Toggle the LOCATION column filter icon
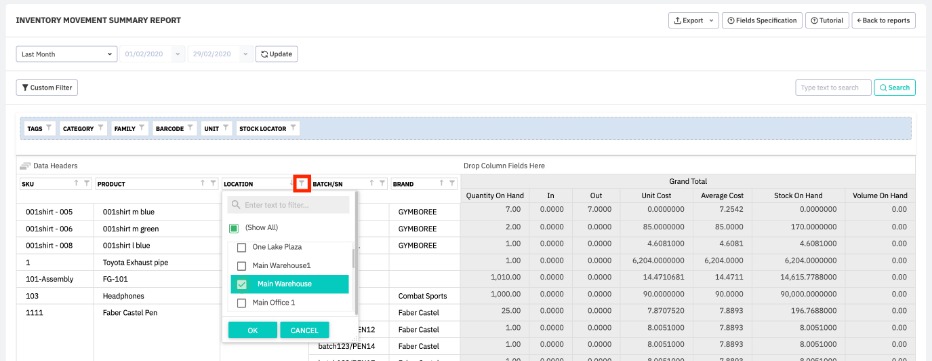The image size is (932, 361). pos(302,183)
